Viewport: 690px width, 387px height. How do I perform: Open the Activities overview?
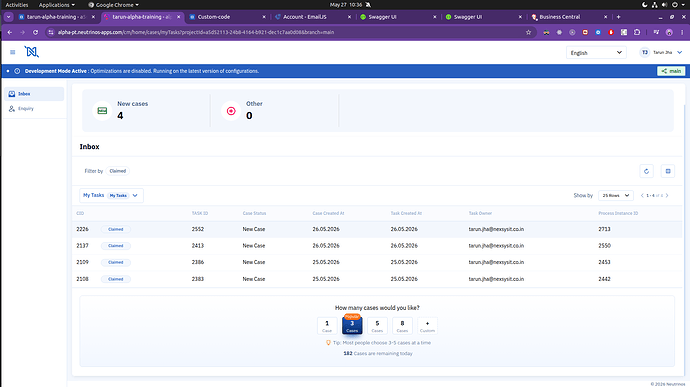pyautogui.click(x=17, y=5)
